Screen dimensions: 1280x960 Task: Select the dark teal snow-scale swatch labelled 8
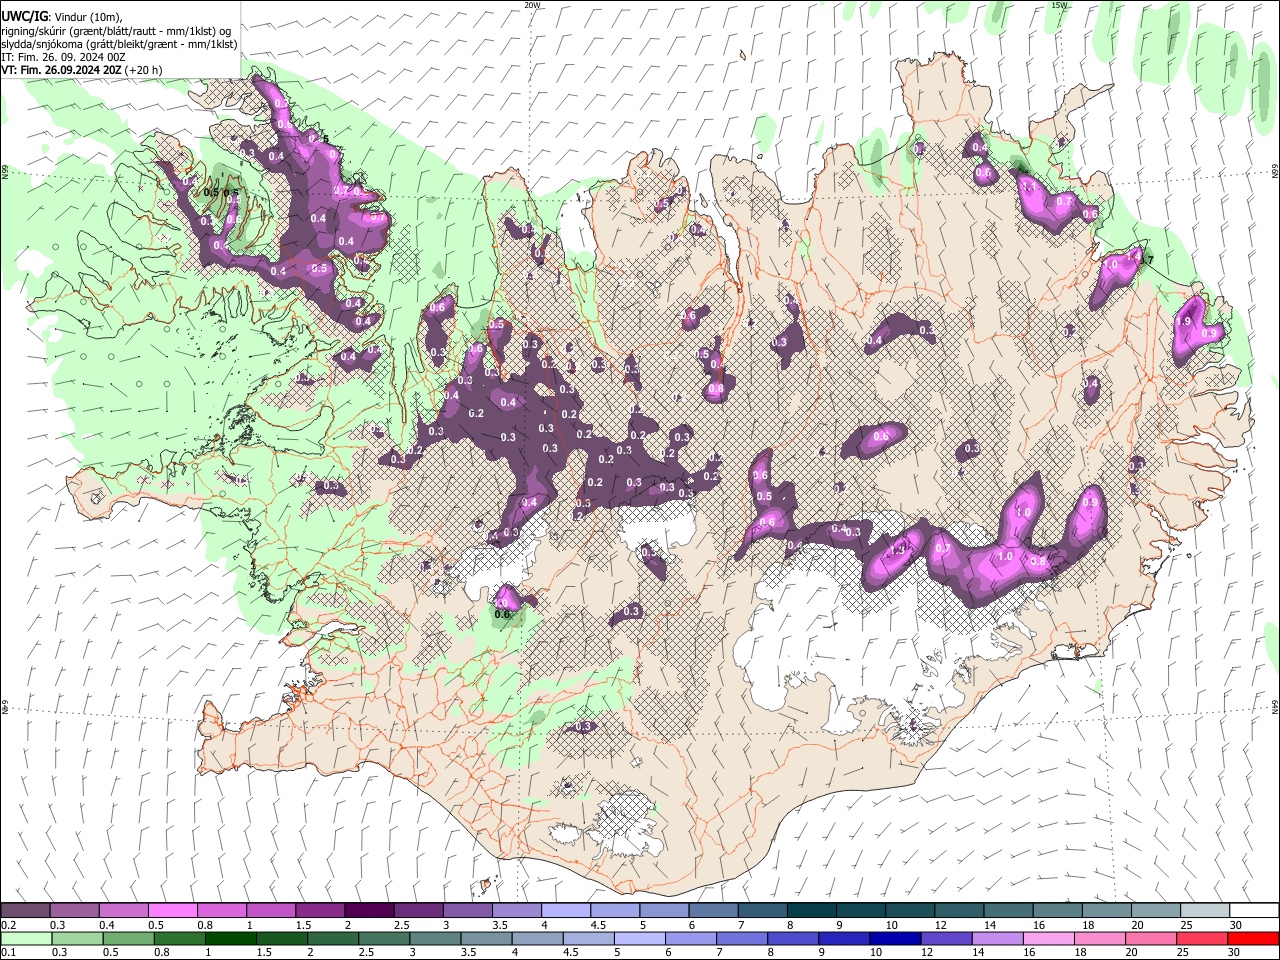(x=810, y=910)
